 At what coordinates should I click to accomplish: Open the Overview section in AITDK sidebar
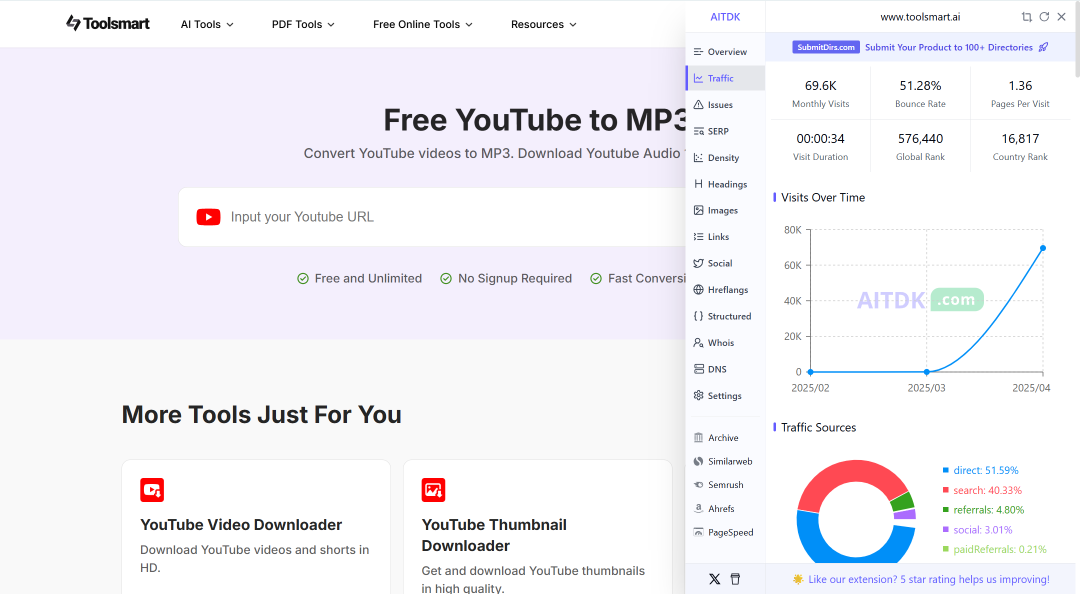pyautogui.click(x=725, y=52)
